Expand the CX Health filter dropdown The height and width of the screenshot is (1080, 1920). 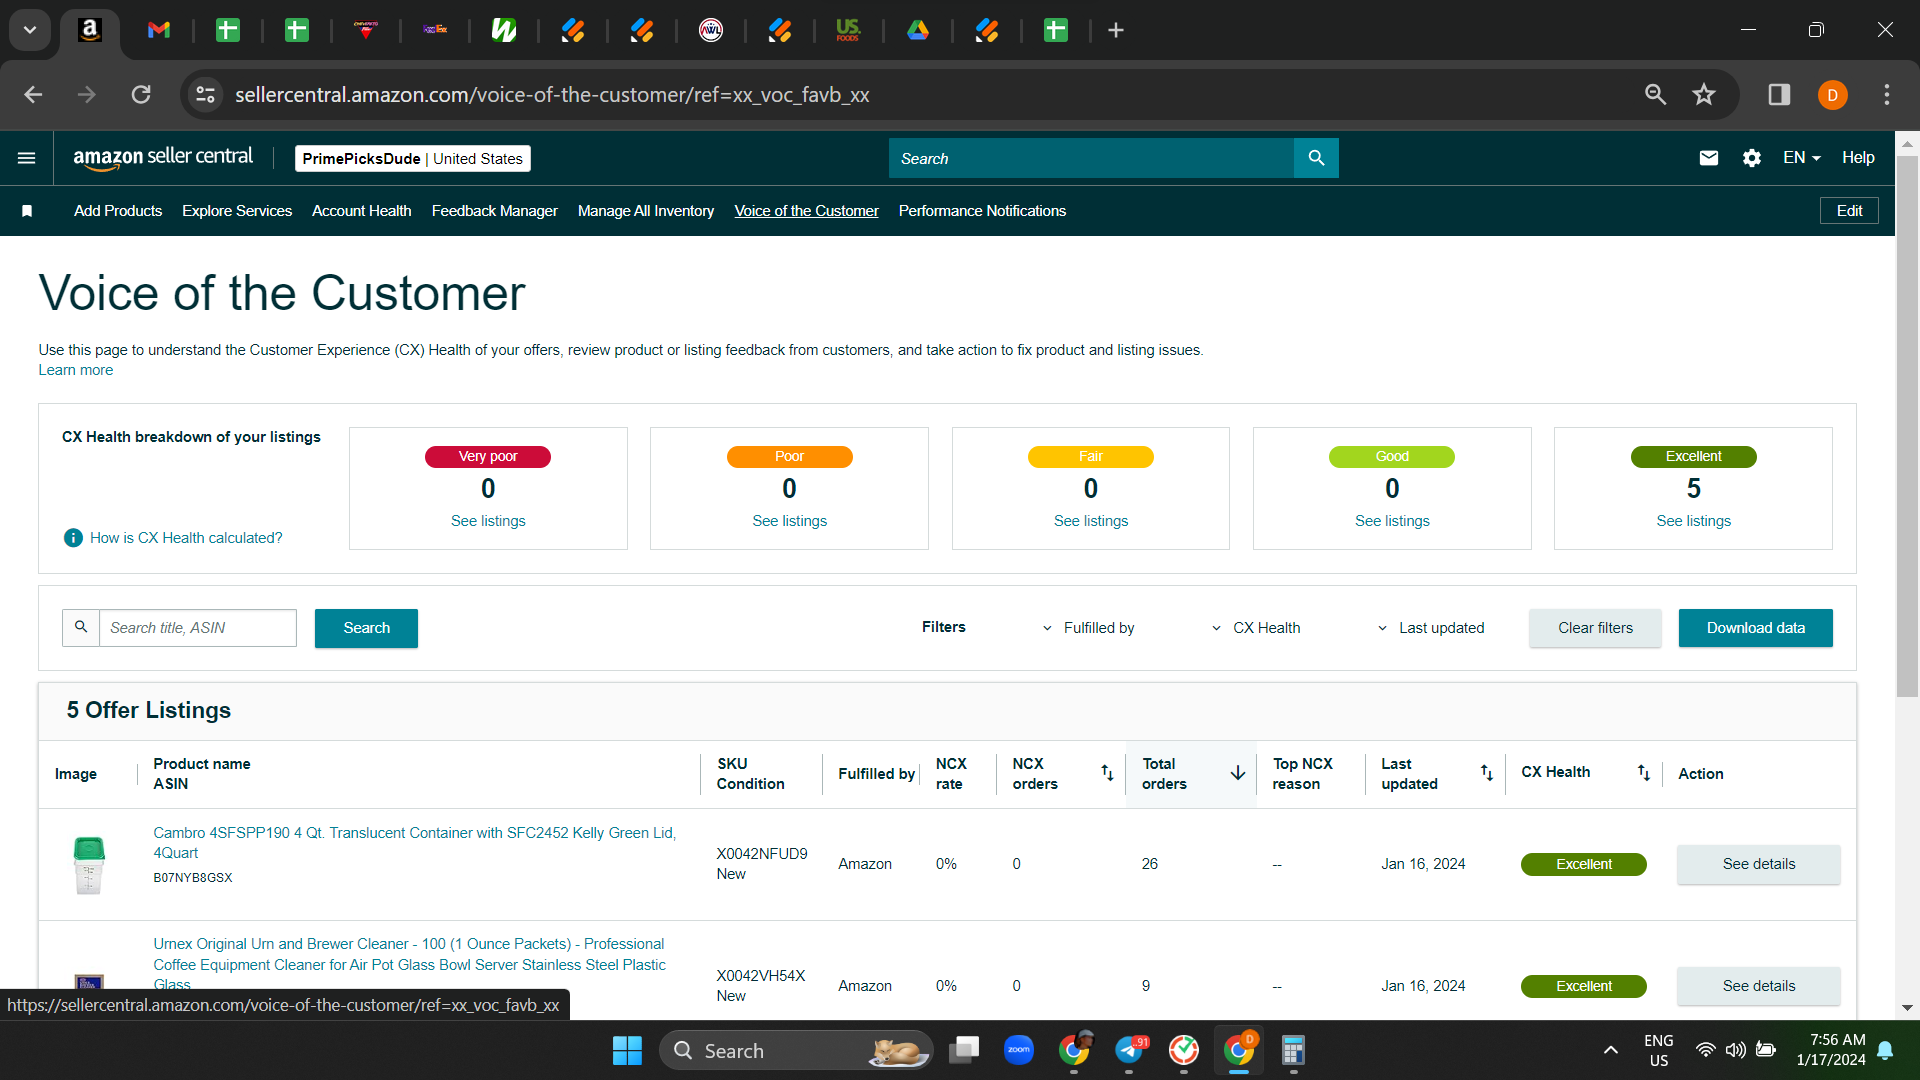coord(1256,628)
